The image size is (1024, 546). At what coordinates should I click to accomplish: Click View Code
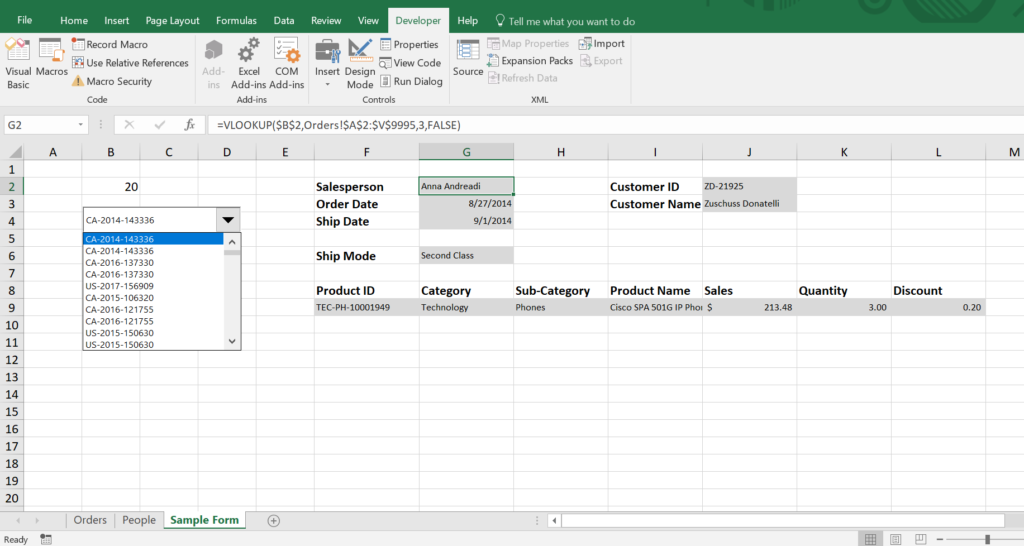410,63
